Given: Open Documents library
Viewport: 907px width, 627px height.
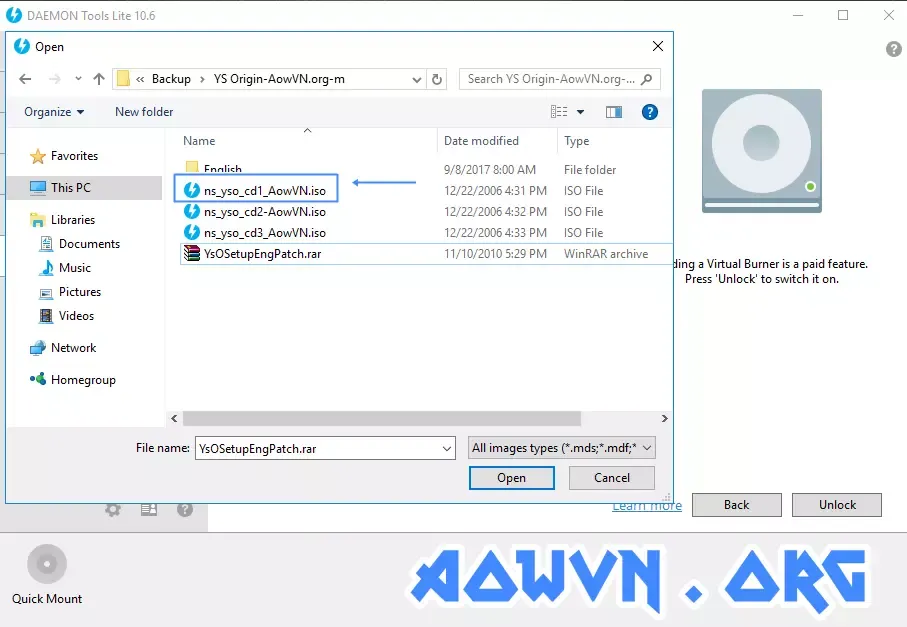Looking at the screenshot, I should pos(89,244).
